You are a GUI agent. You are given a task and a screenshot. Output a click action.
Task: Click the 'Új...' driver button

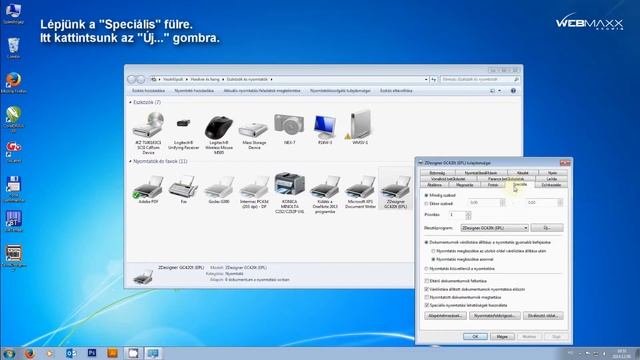tap(547, 228)
